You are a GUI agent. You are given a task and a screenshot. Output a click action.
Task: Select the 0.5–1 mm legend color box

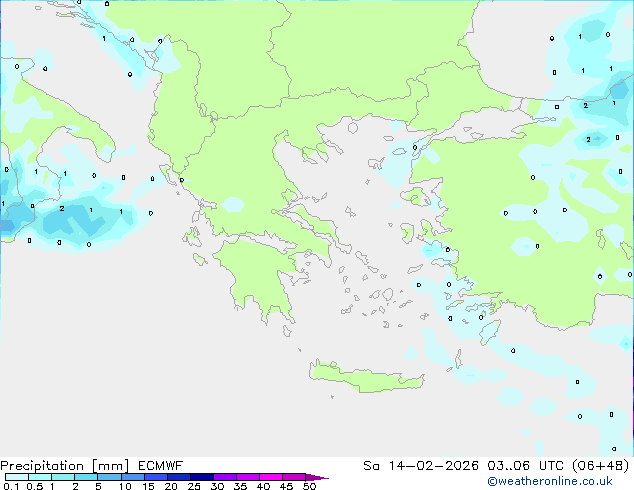[40, 477]
